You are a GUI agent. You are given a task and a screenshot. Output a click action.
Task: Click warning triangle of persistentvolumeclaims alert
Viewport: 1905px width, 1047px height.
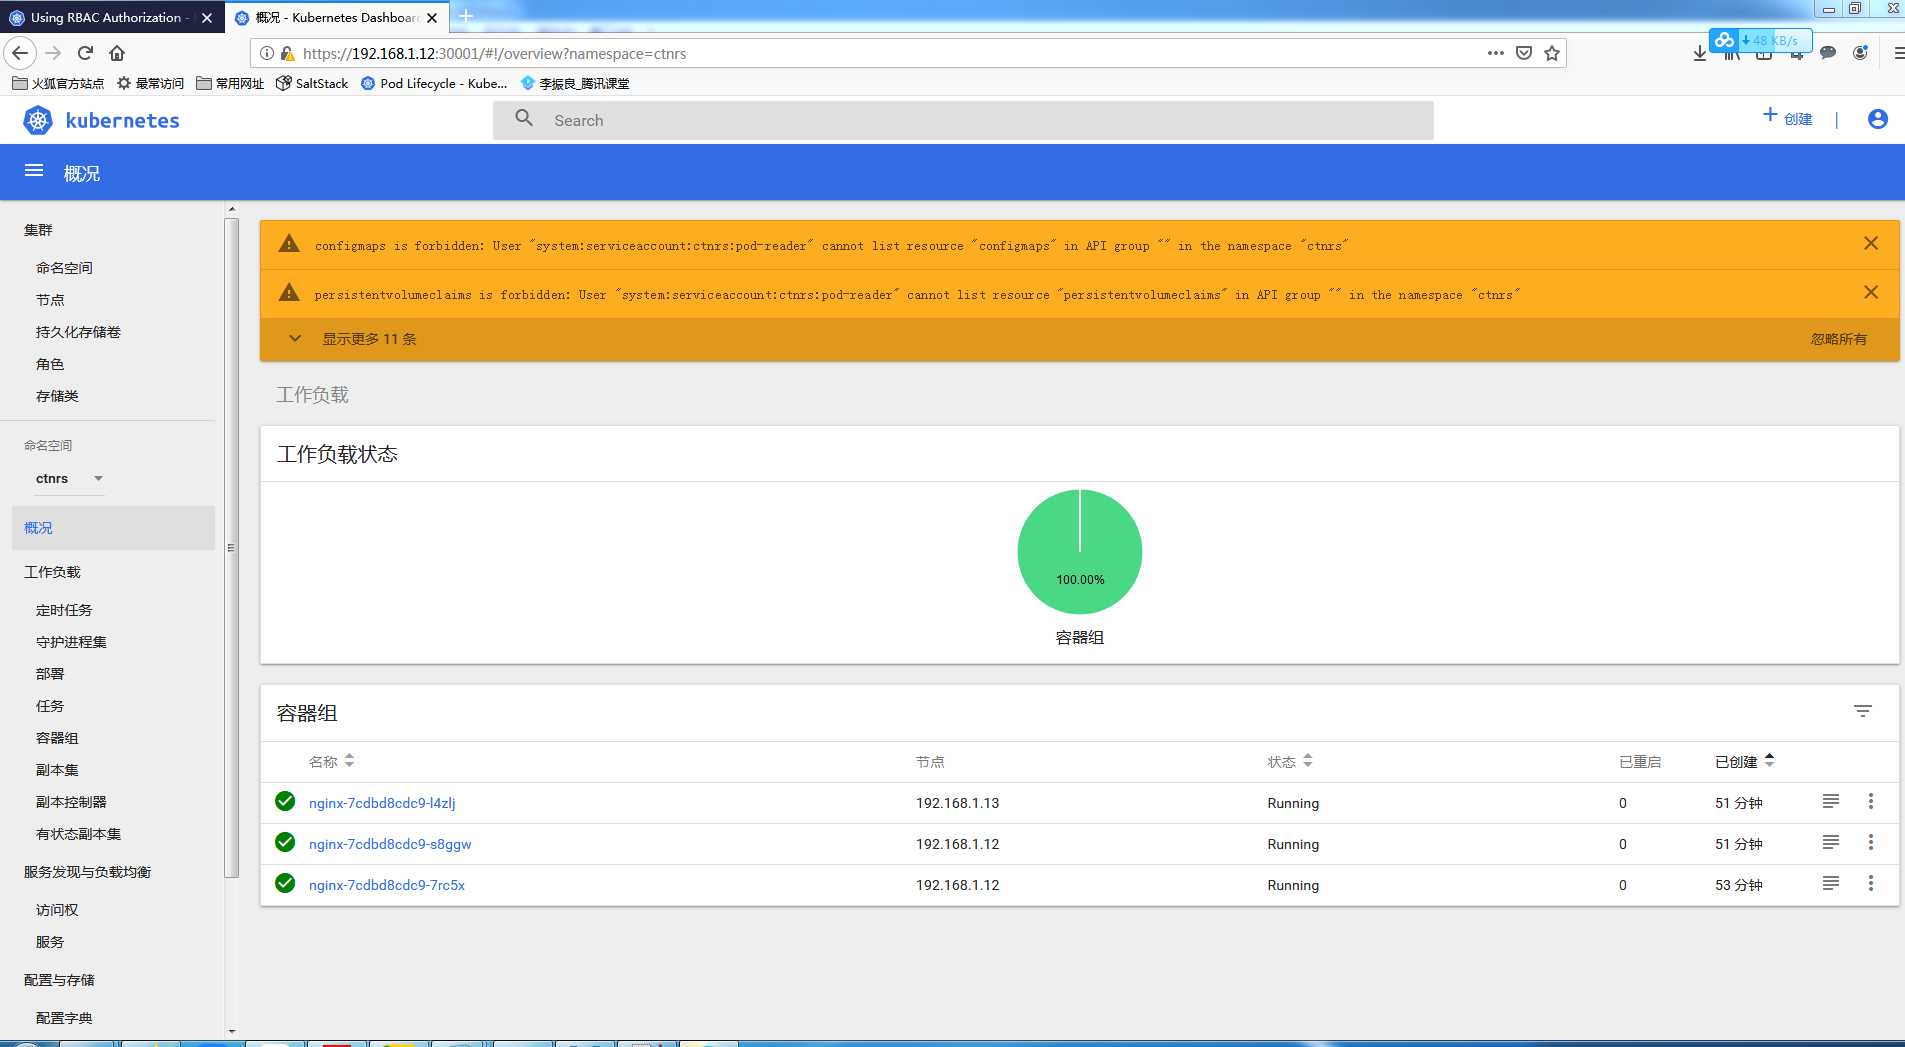(x=289, y=292)
